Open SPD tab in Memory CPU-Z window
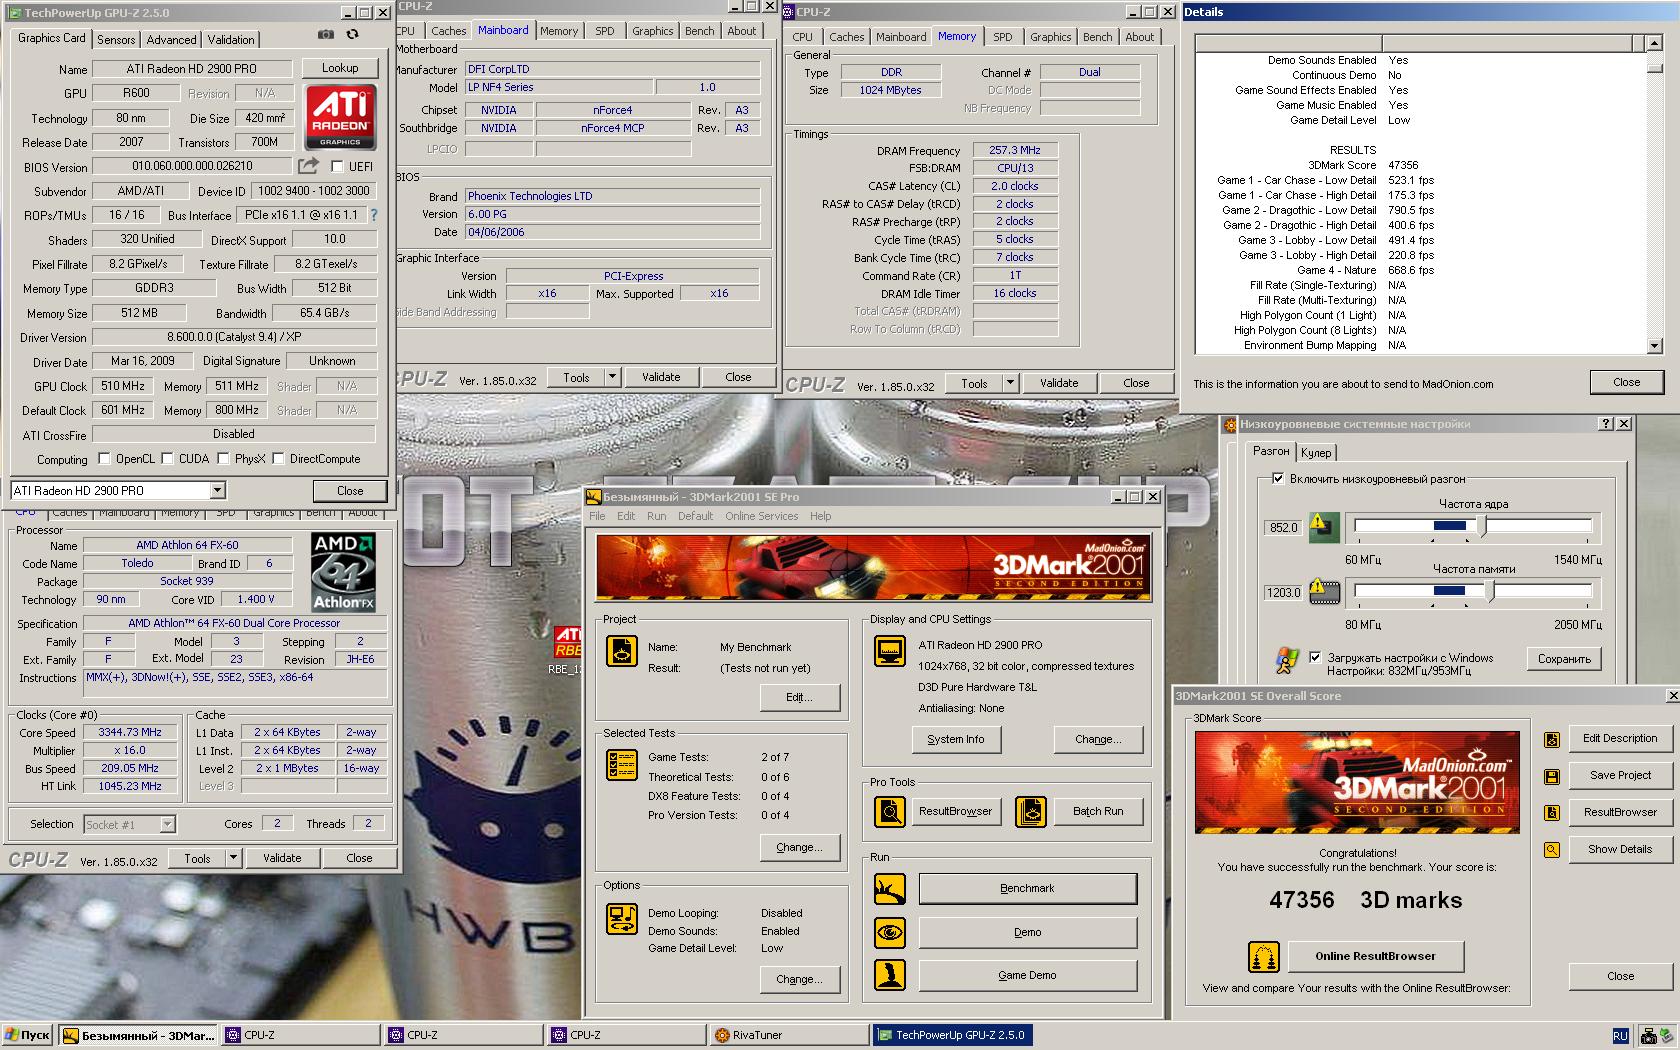 (x=1002, y=37)
